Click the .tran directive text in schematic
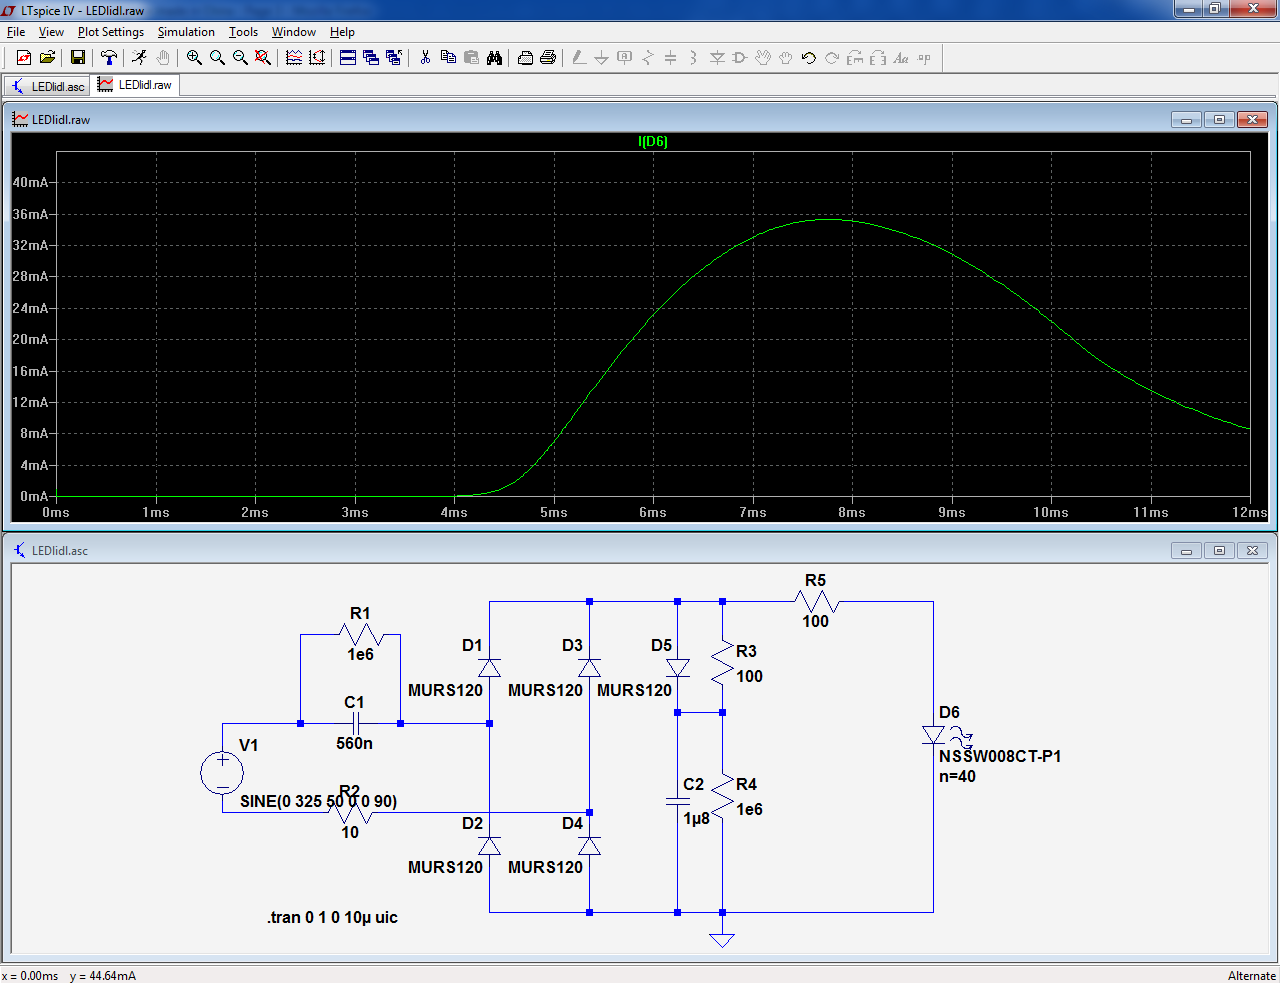The width and height of the screenshot is (1280, 984). point(332,917)
